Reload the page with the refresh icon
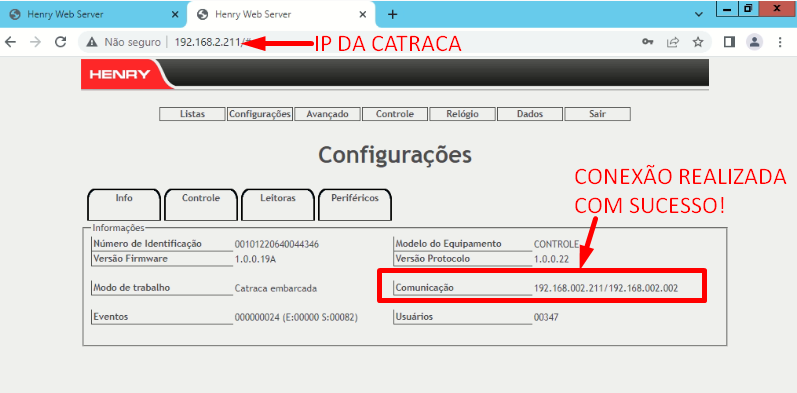Image resolution: width=797 pixels, height=393 pixels. [x=60, y=42]
